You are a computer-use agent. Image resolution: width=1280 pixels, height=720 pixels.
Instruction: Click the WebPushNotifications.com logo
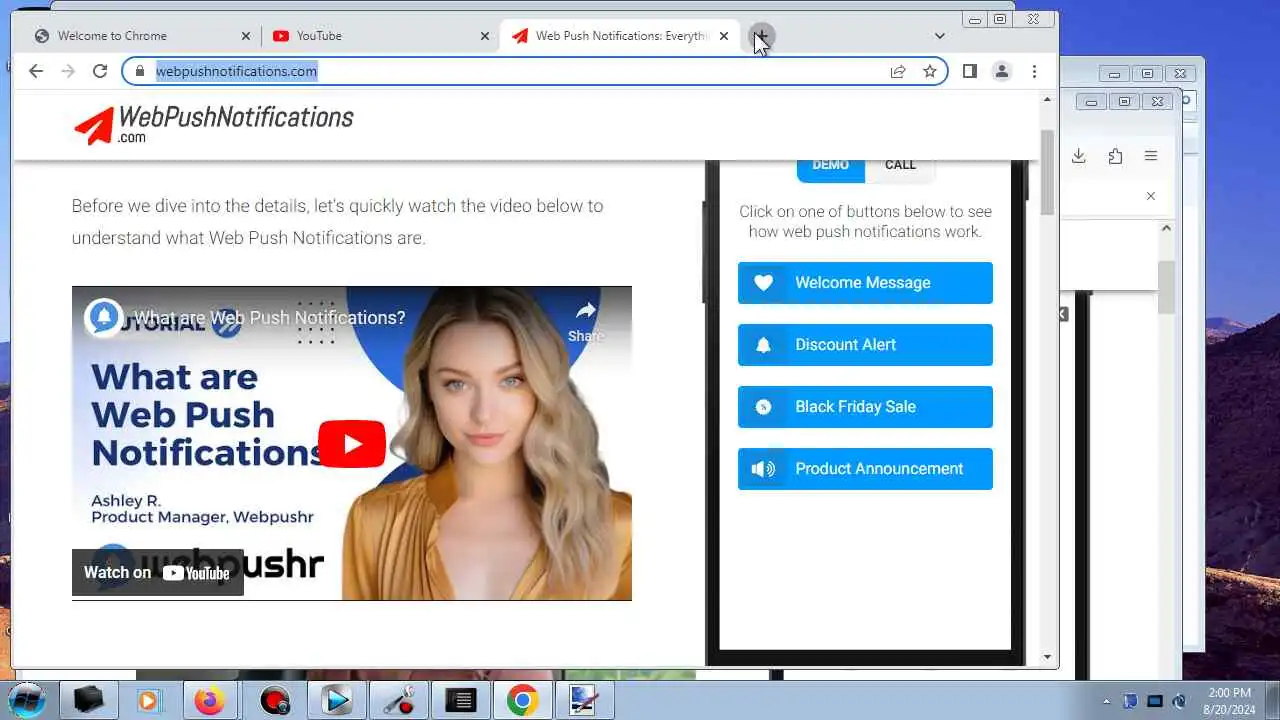(x=213, y=125)
